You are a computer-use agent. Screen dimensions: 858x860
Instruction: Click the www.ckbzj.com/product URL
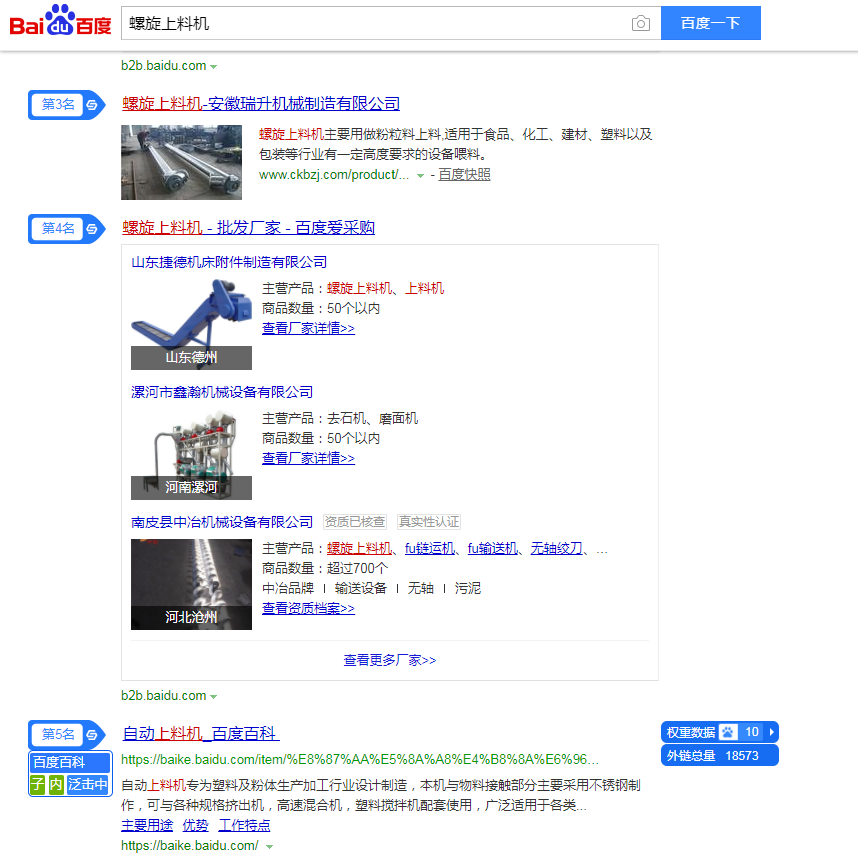click(334, 175)
